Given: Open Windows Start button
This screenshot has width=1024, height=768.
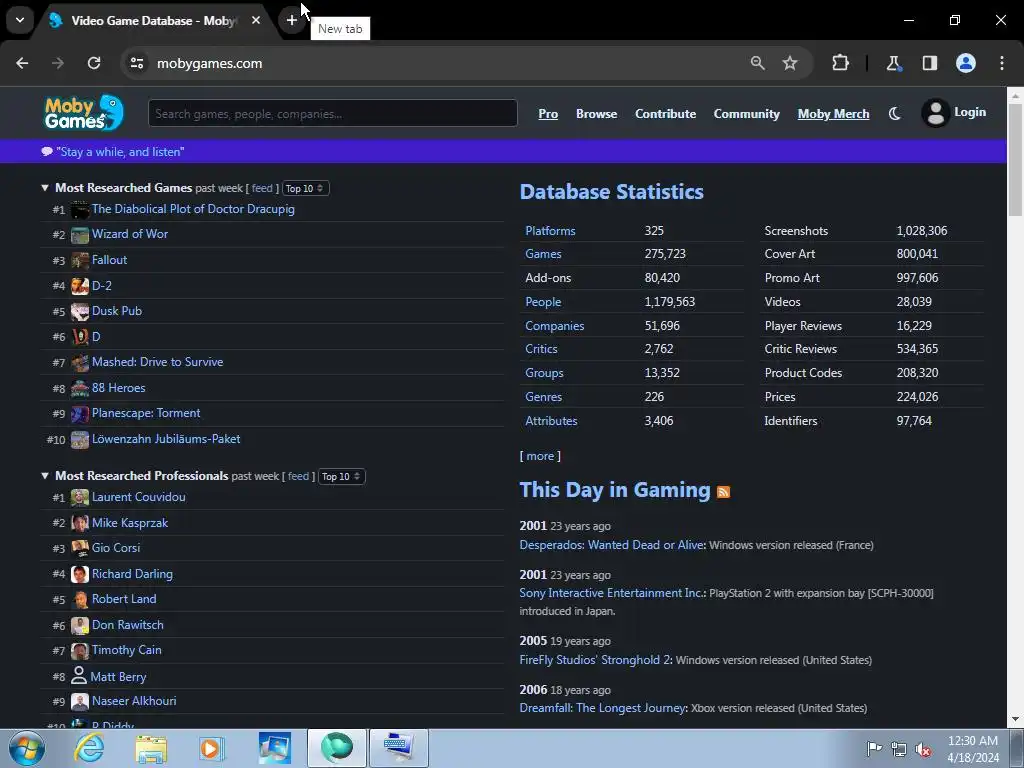Looking at the screenshot, I should pyautogui.click(x=27, y=748).
